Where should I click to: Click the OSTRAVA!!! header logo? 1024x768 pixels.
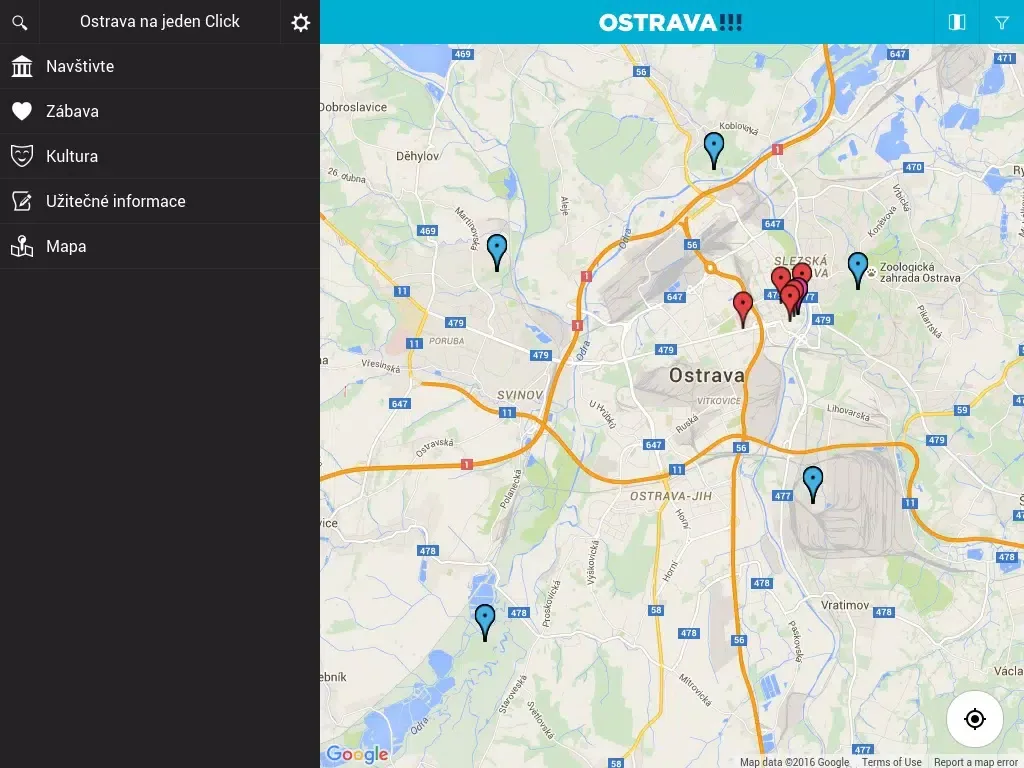(671, 23)
